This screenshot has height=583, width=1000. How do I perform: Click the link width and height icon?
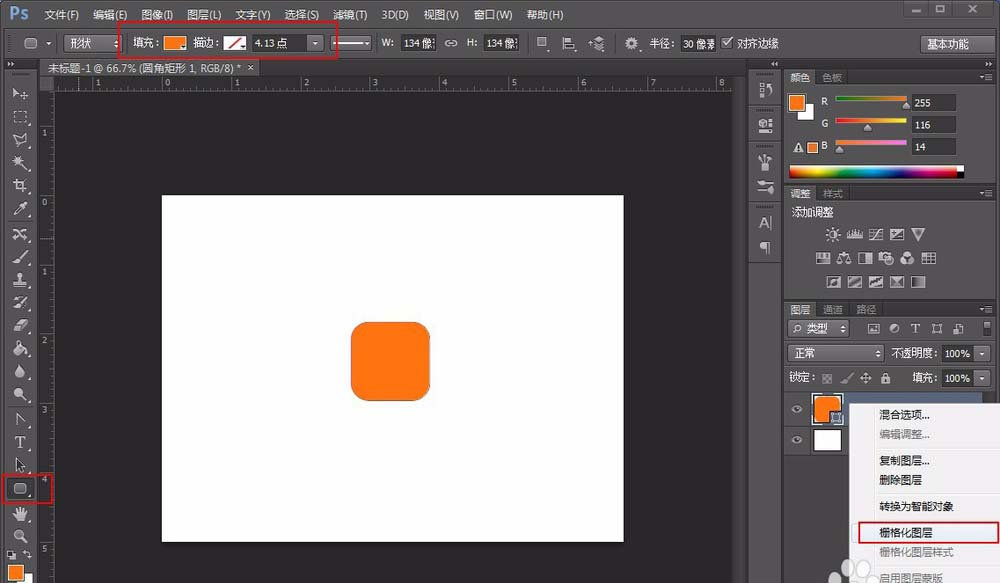pos(451,43)
